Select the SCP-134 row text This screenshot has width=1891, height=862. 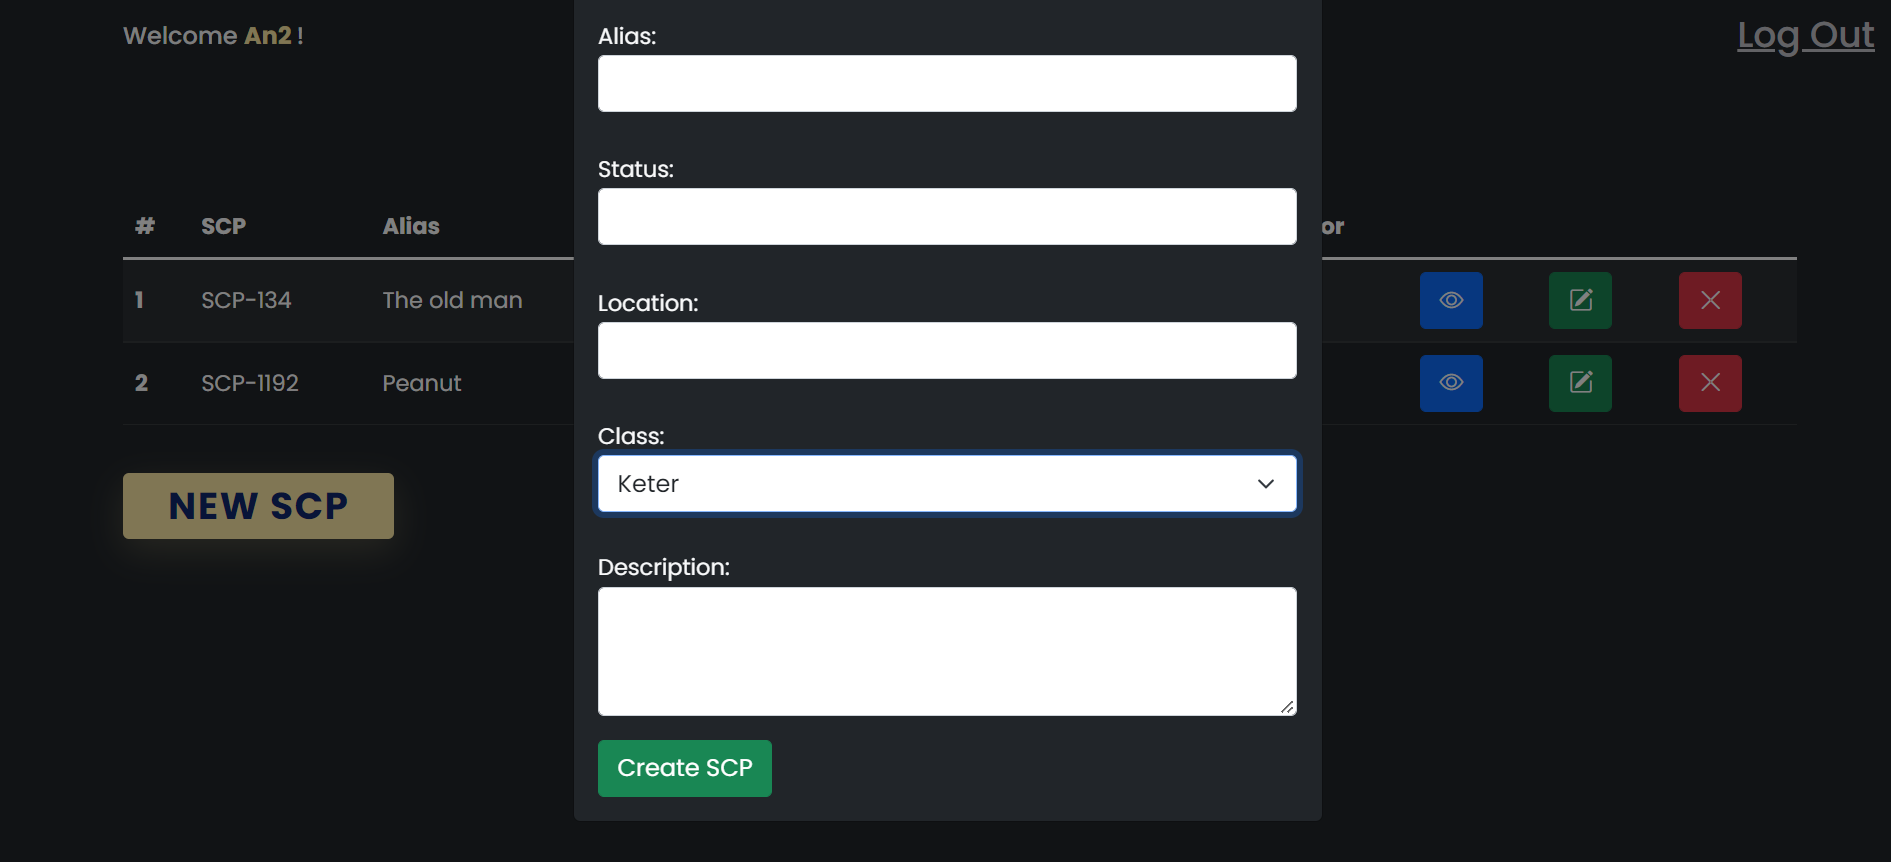pyautogui.click(x=246, y=301)
